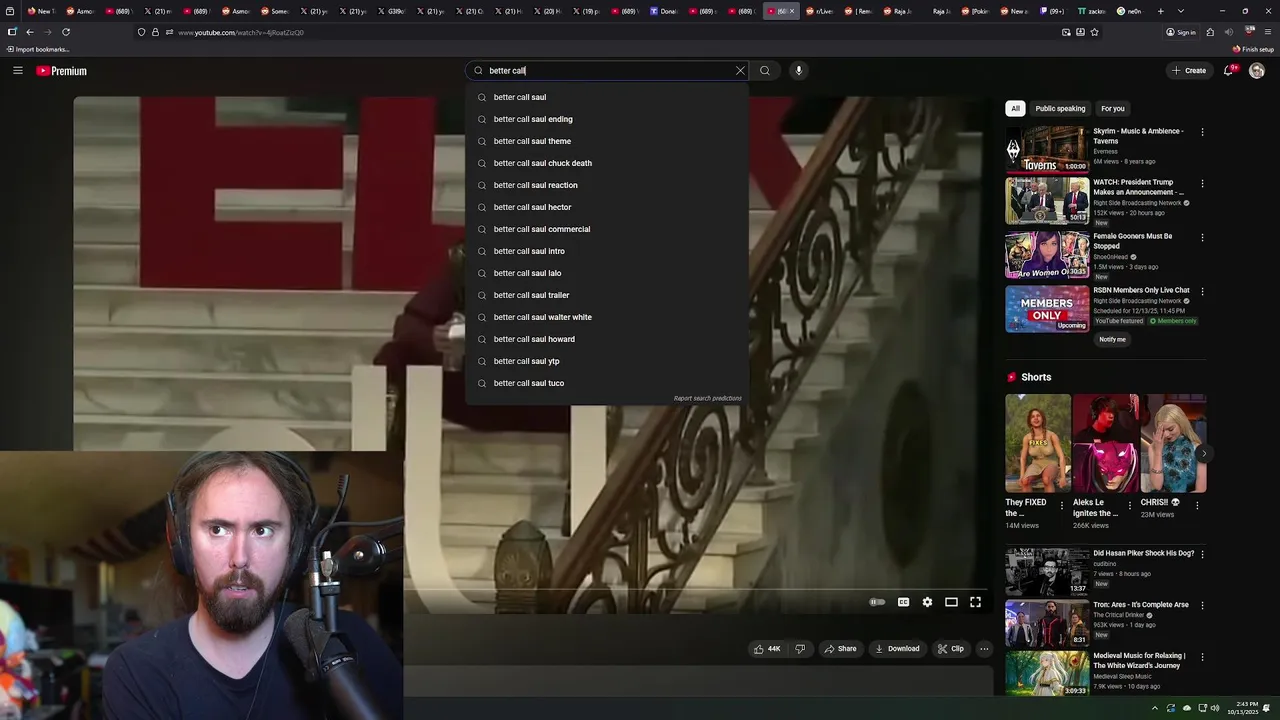Show hidden system tray icons chevron
1280x720 pixels.
tap(1155, 708)
